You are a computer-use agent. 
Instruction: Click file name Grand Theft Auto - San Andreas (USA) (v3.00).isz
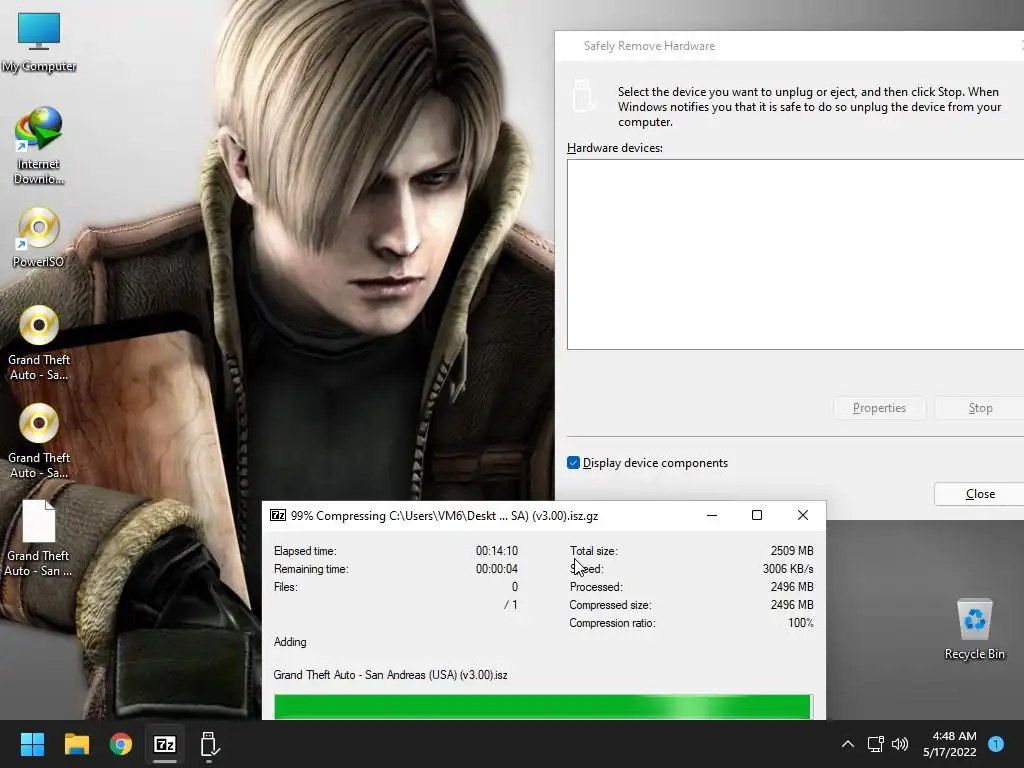click(390, 675)
